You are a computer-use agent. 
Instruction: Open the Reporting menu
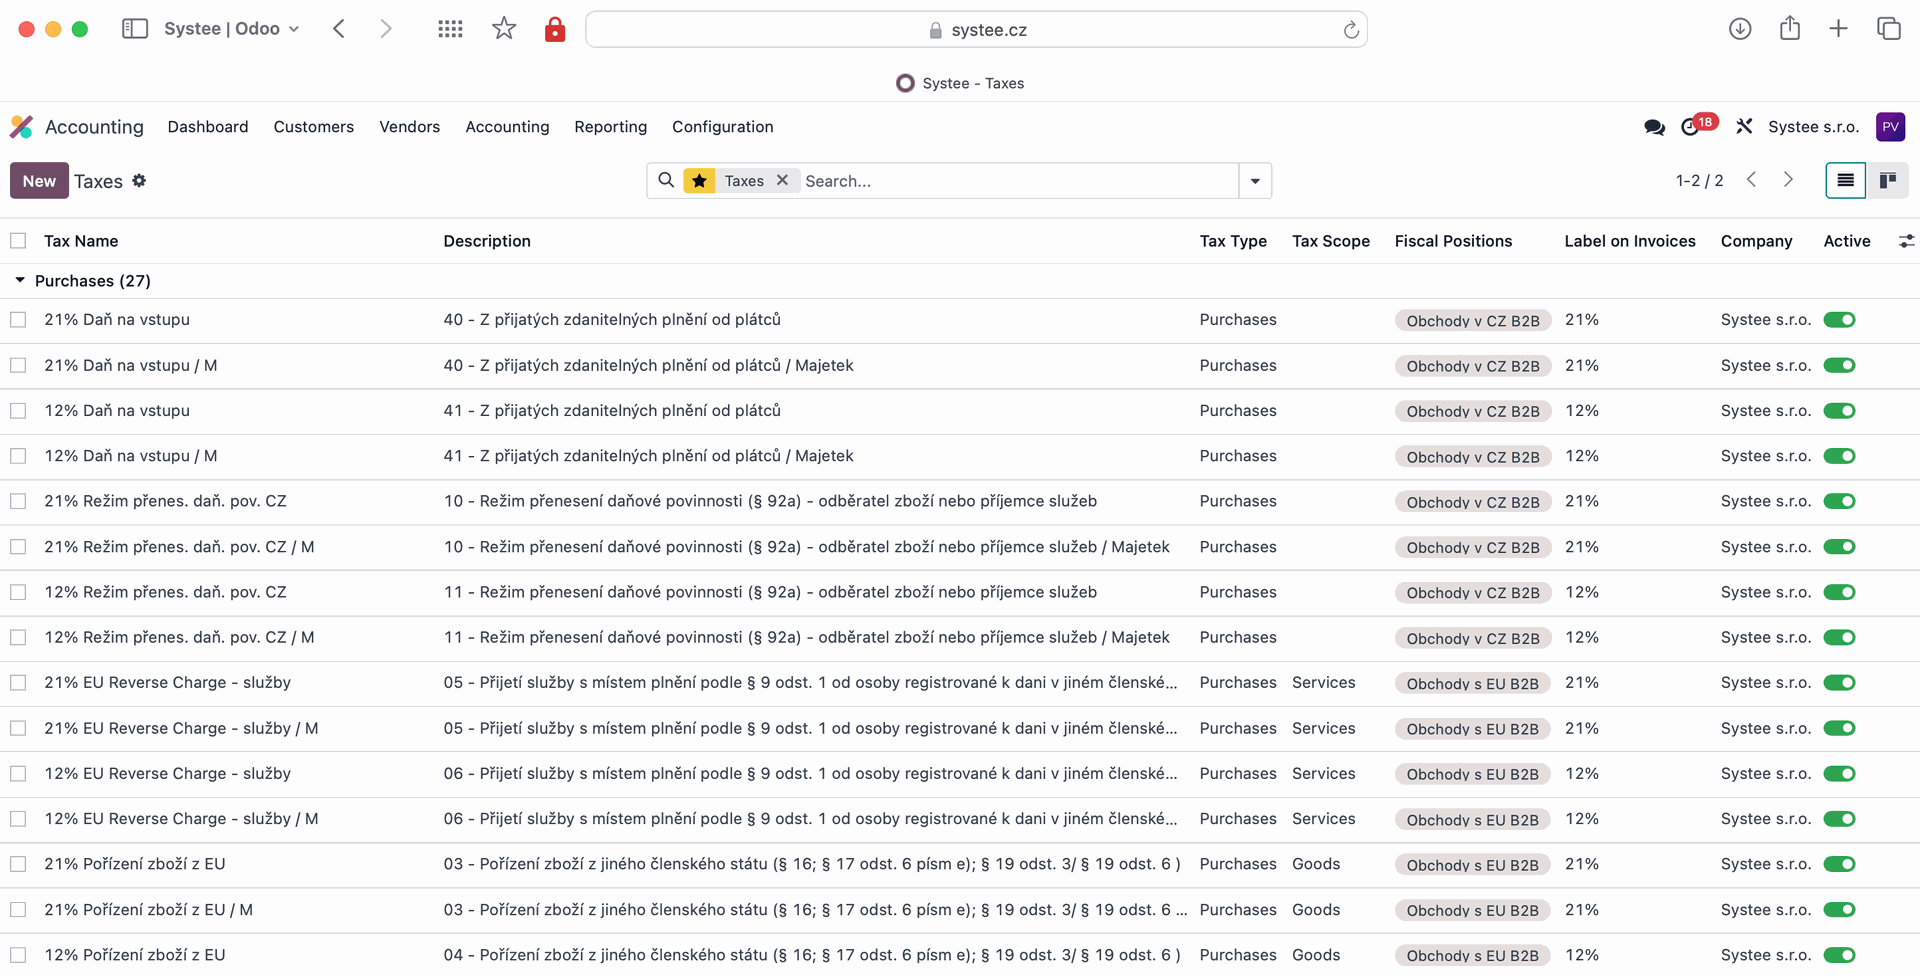tap(610, 127)
